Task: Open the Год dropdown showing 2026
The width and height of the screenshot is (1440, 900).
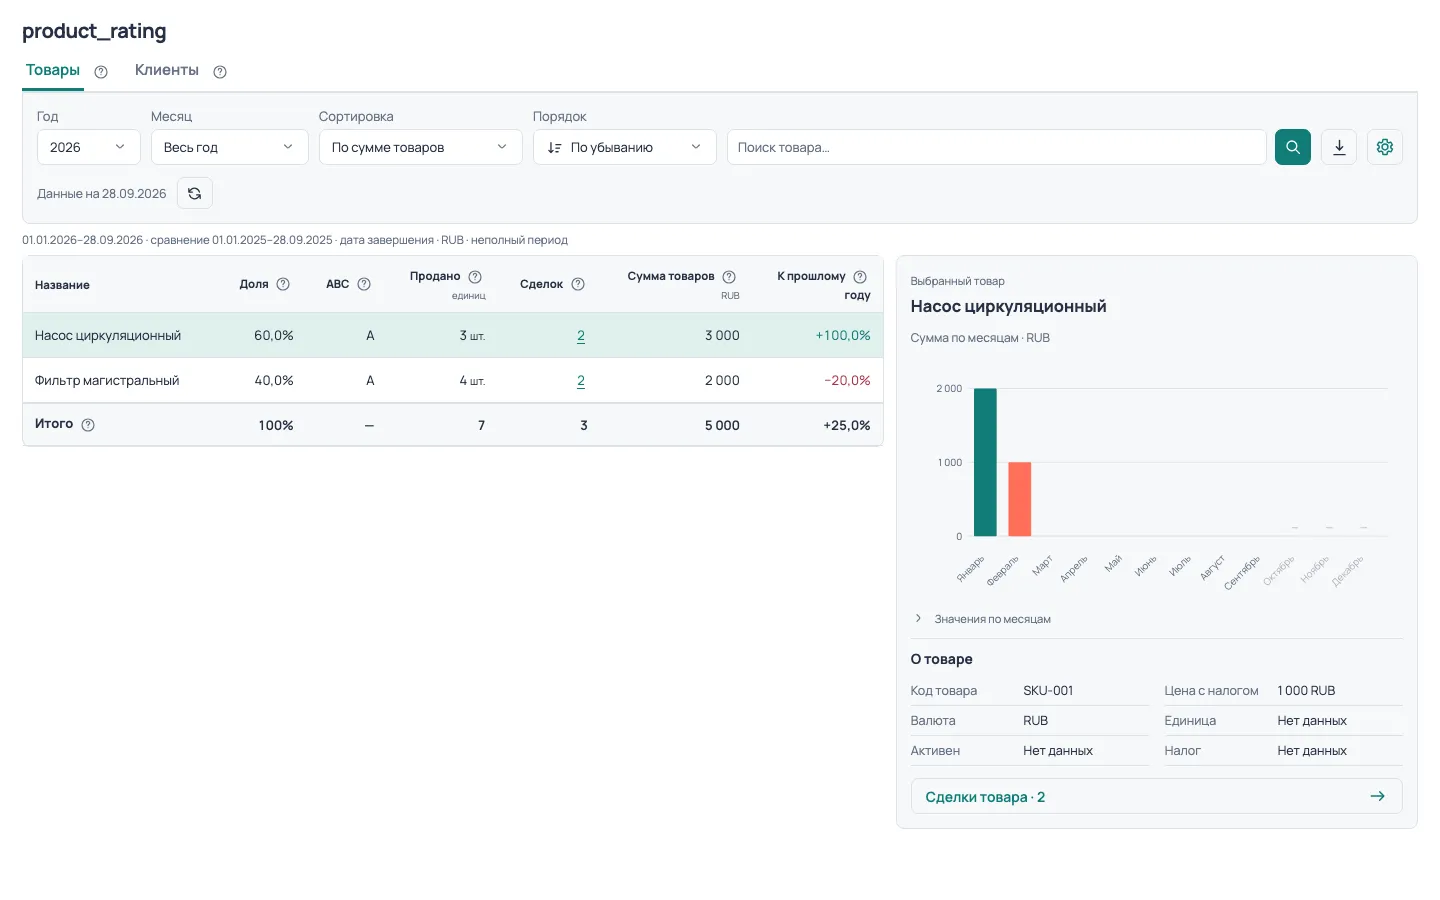Action: click(88, 147)
